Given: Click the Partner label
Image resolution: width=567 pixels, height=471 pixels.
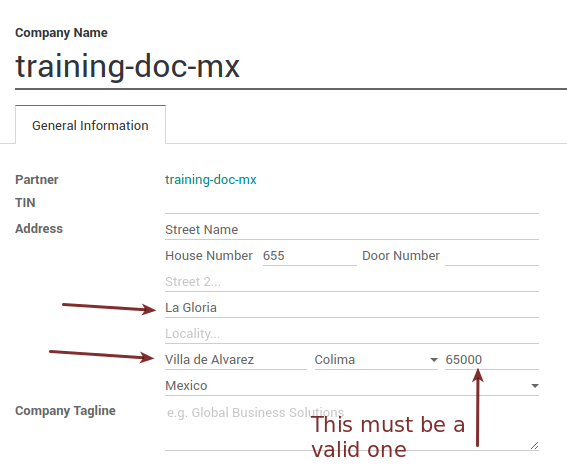Looking at the screenshot, I should click(37, 180).
